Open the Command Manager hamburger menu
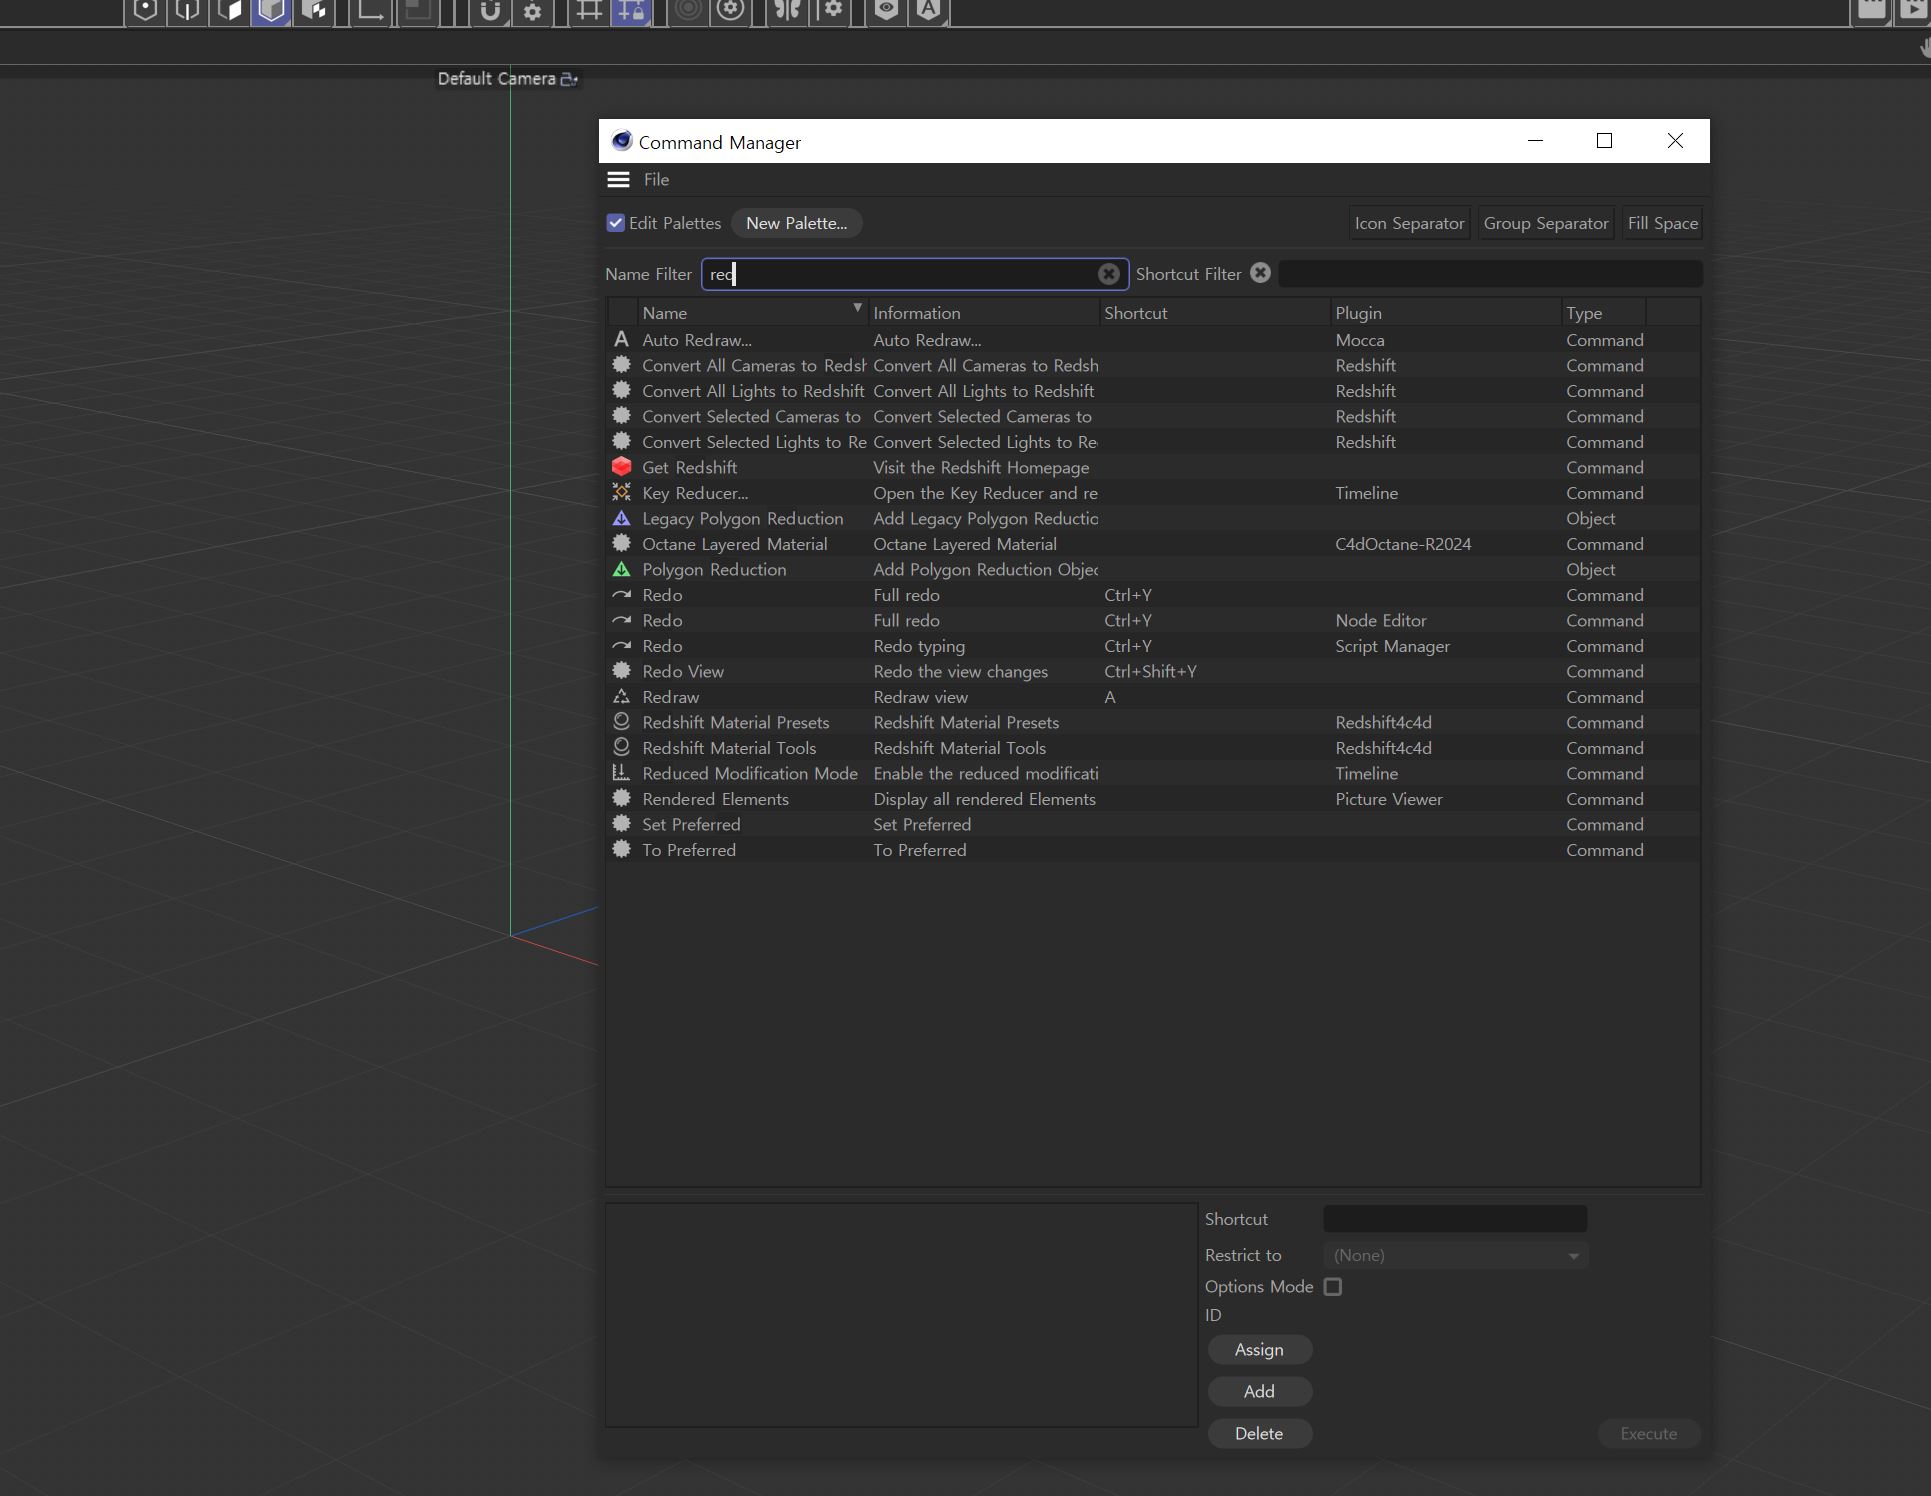The image size is (1931, 1496). tap(618, 180)
